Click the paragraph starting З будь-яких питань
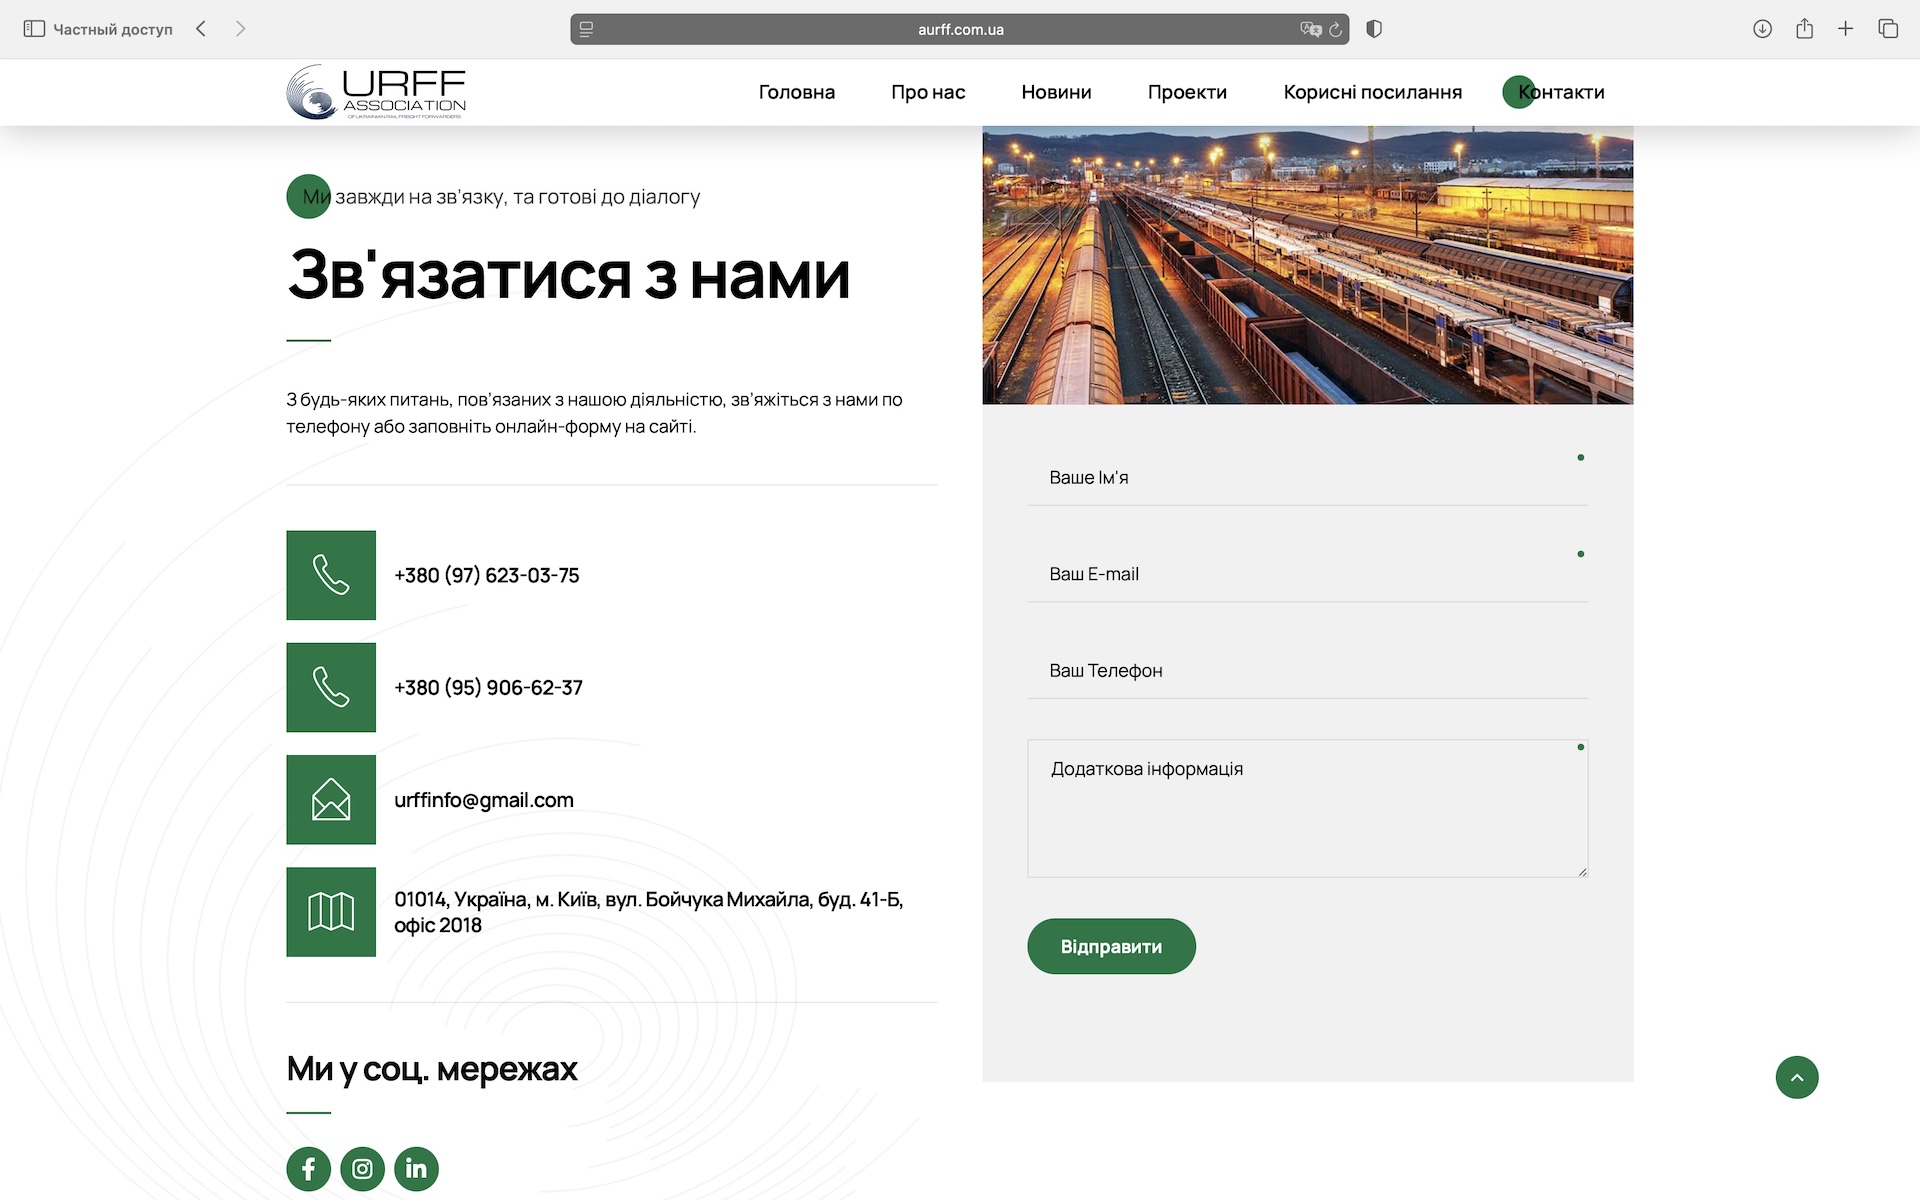This screenshot has width=1920, height=1200. coord(594,413)
